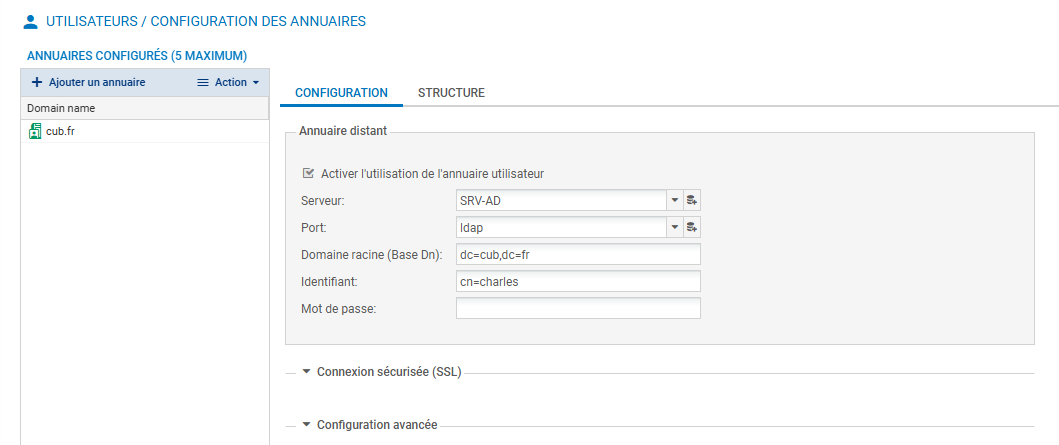This screenshot has height=445, width=1059.
Task: Select the cub.fr domain entry
Action: click(x=145, y=131)
